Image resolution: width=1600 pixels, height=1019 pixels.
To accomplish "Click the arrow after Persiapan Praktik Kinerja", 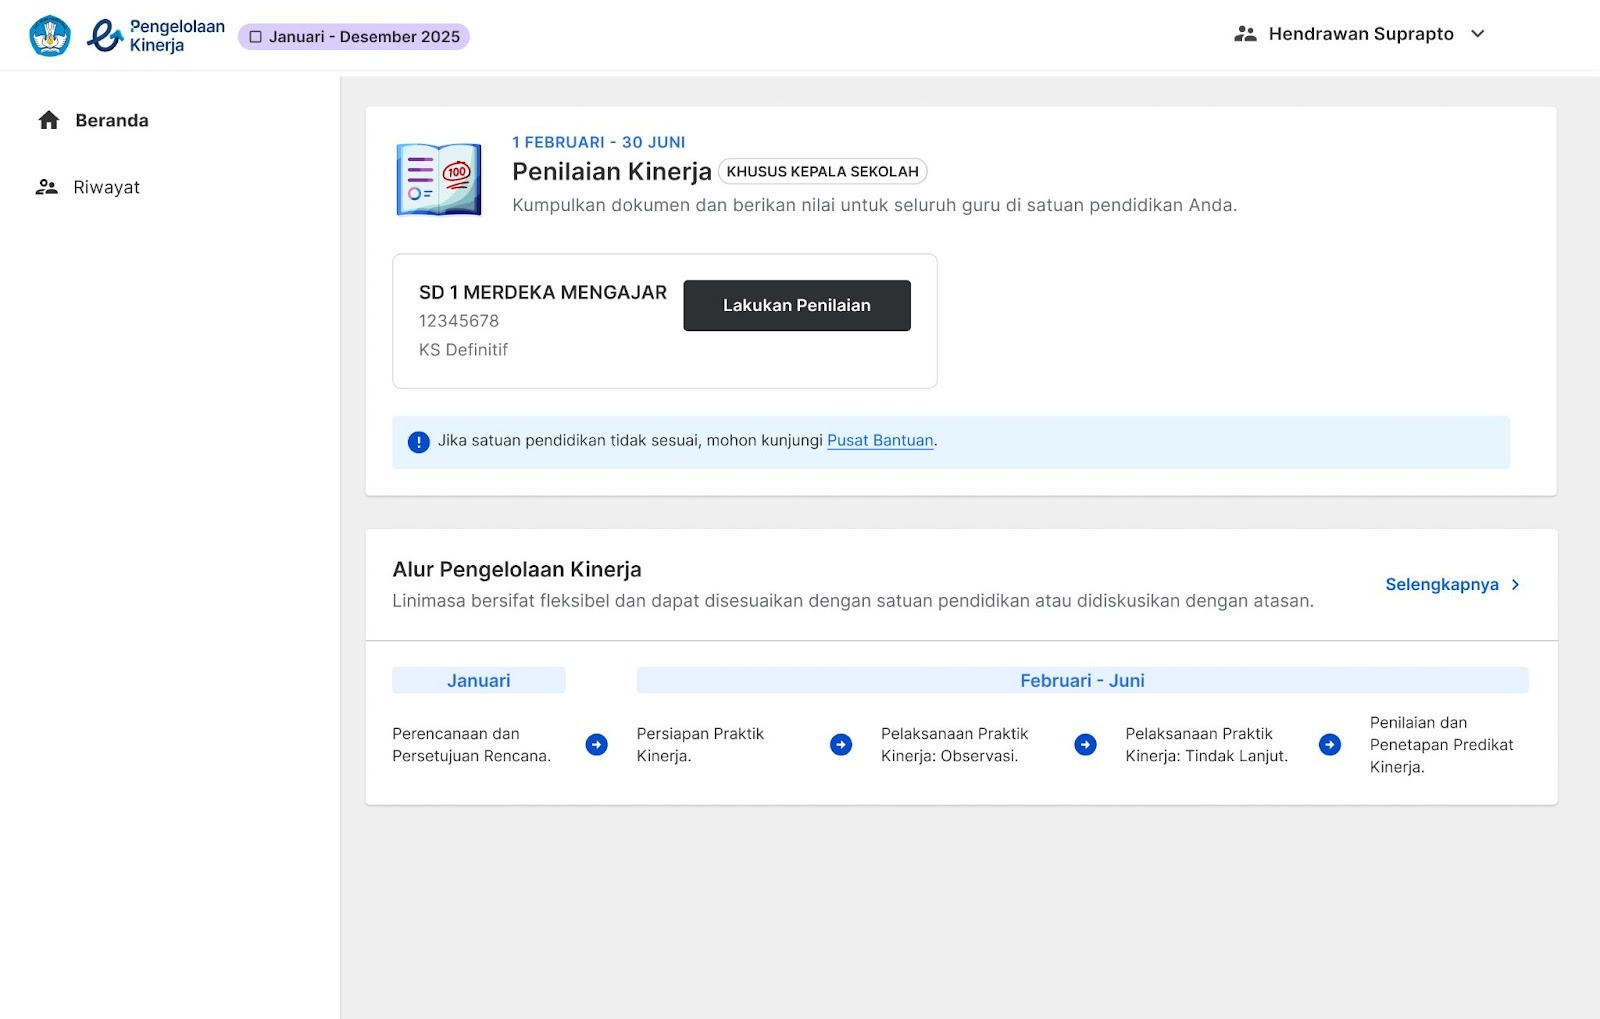I will click(x=841, y=745).
